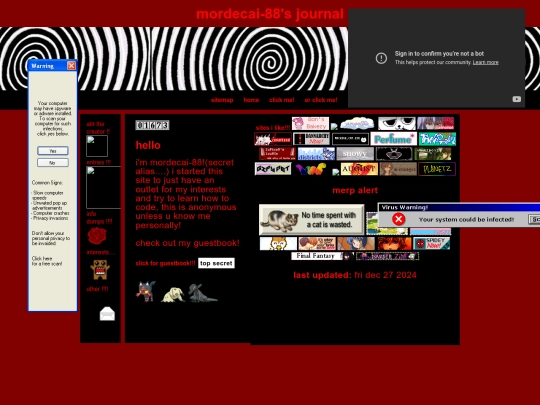Click the black TV-bug badge
Screen dimensions: 540x405
pos(394,154)
